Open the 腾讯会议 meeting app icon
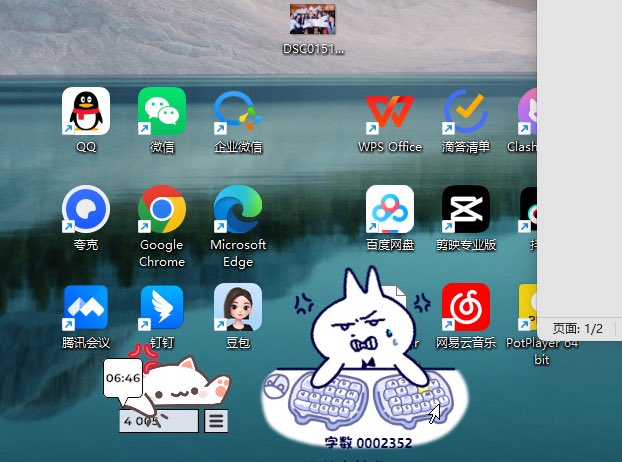The width and height of the screenshot is (622, 462). tap(86, 307)
